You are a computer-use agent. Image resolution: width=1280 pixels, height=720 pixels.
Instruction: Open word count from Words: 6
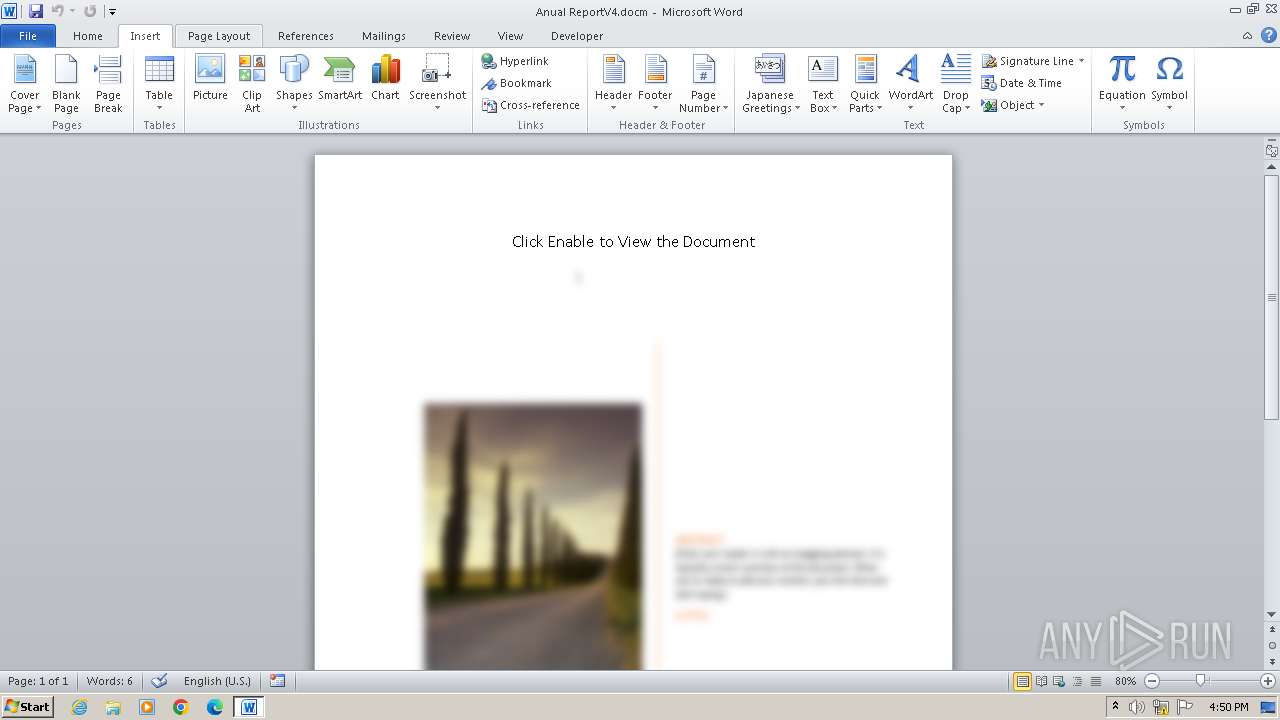click(x=110, y=681)
